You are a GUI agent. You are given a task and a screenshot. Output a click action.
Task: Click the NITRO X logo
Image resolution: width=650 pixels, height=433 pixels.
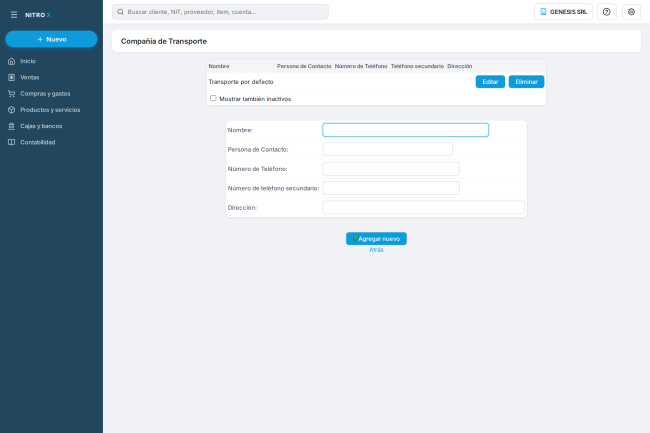[x=38, y=15]
